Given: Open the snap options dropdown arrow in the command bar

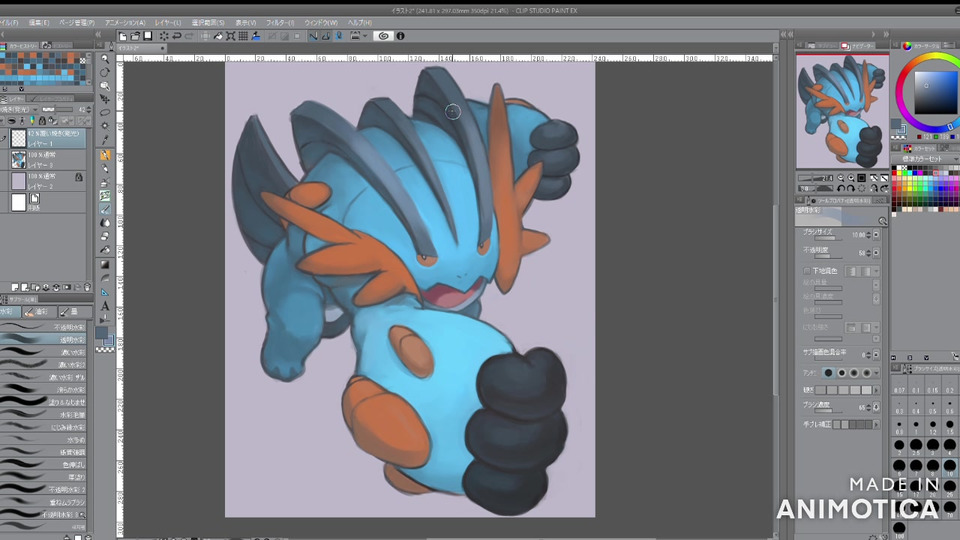Looking at the screenshot, I should (367, 36).
